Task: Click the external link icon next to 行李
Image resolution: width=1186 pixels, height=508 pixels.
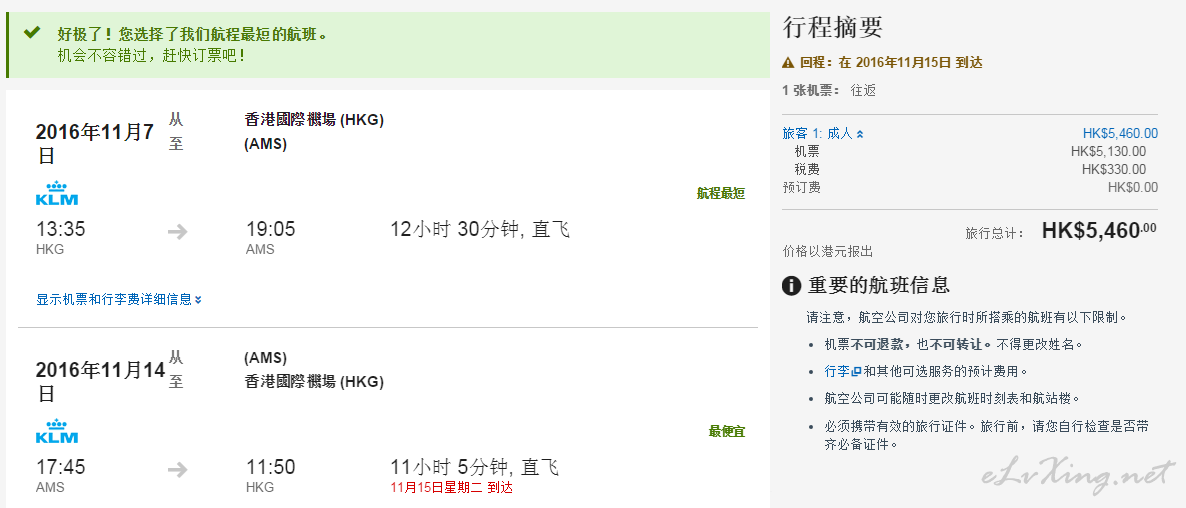Action: tap(856, 371)
